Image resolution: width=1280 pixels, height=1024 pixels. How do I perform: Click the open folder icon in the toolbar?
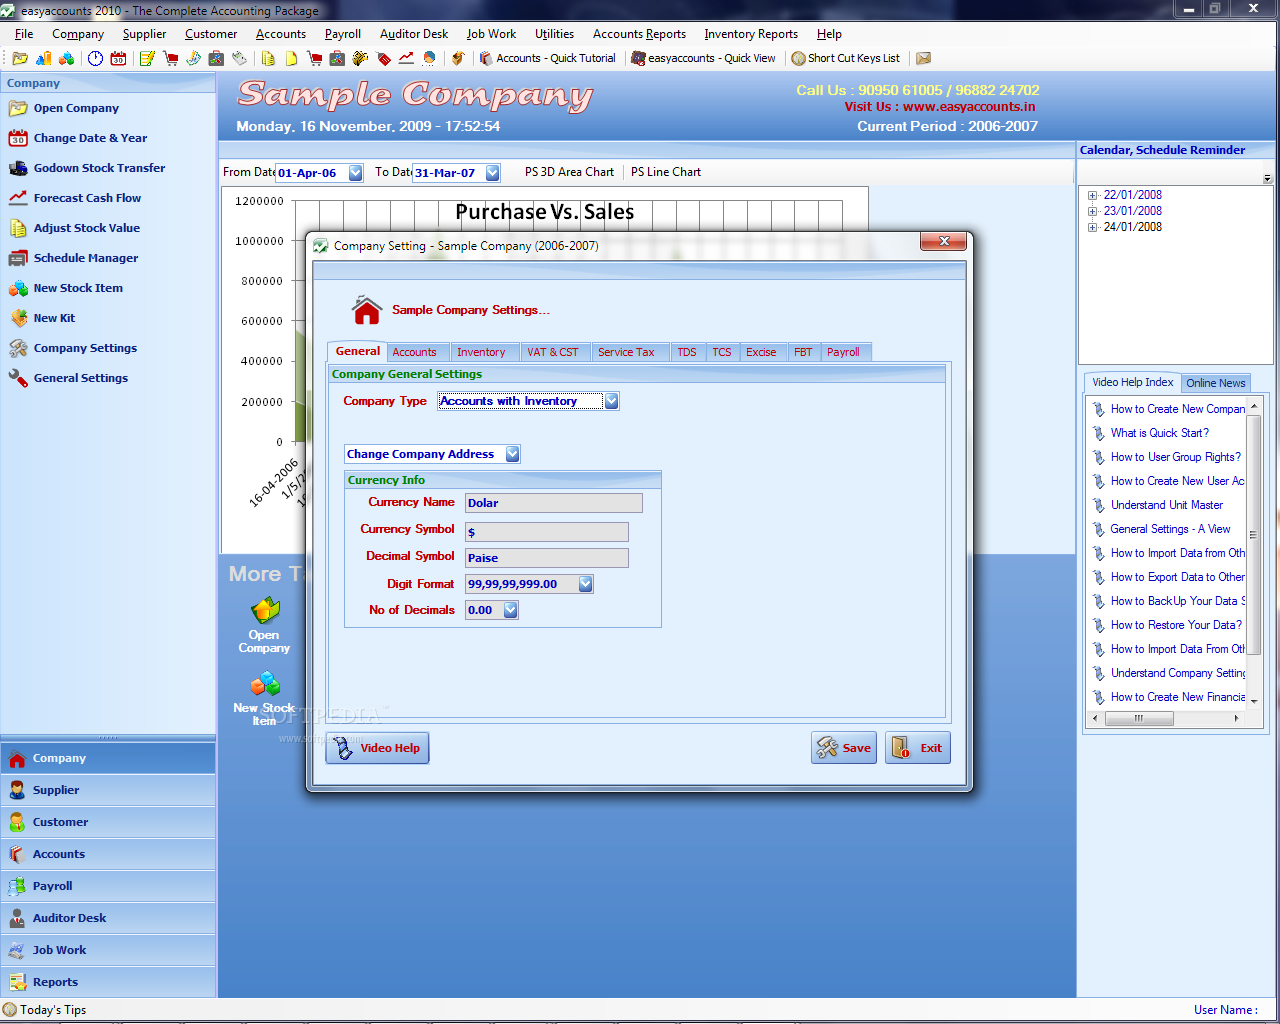[x=20, y=58]
